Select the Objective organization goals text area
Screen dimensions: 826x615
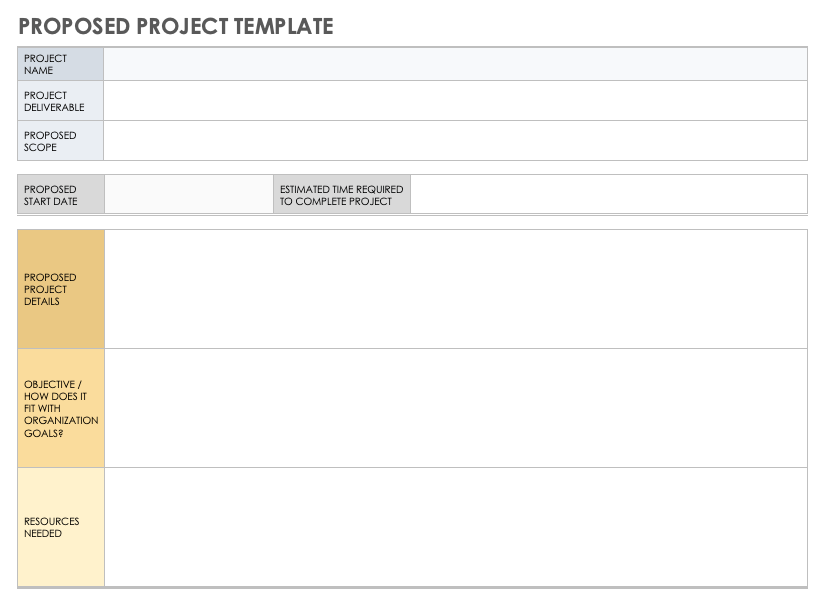[x=456, y=408]
